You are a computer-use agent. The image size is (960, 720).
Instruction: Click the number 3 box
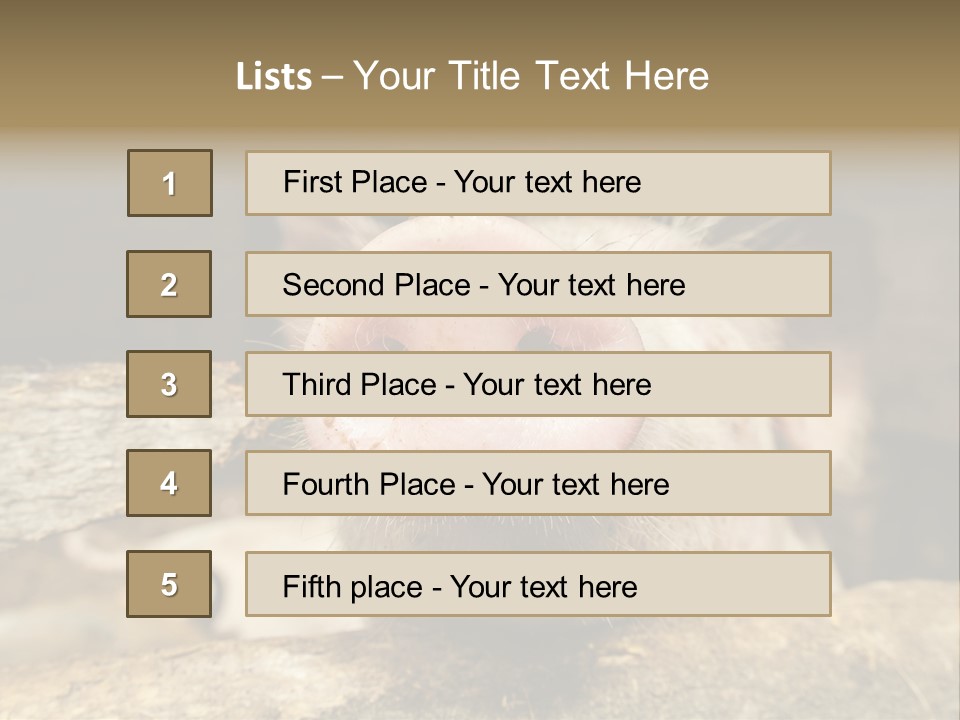click(169, 384)
